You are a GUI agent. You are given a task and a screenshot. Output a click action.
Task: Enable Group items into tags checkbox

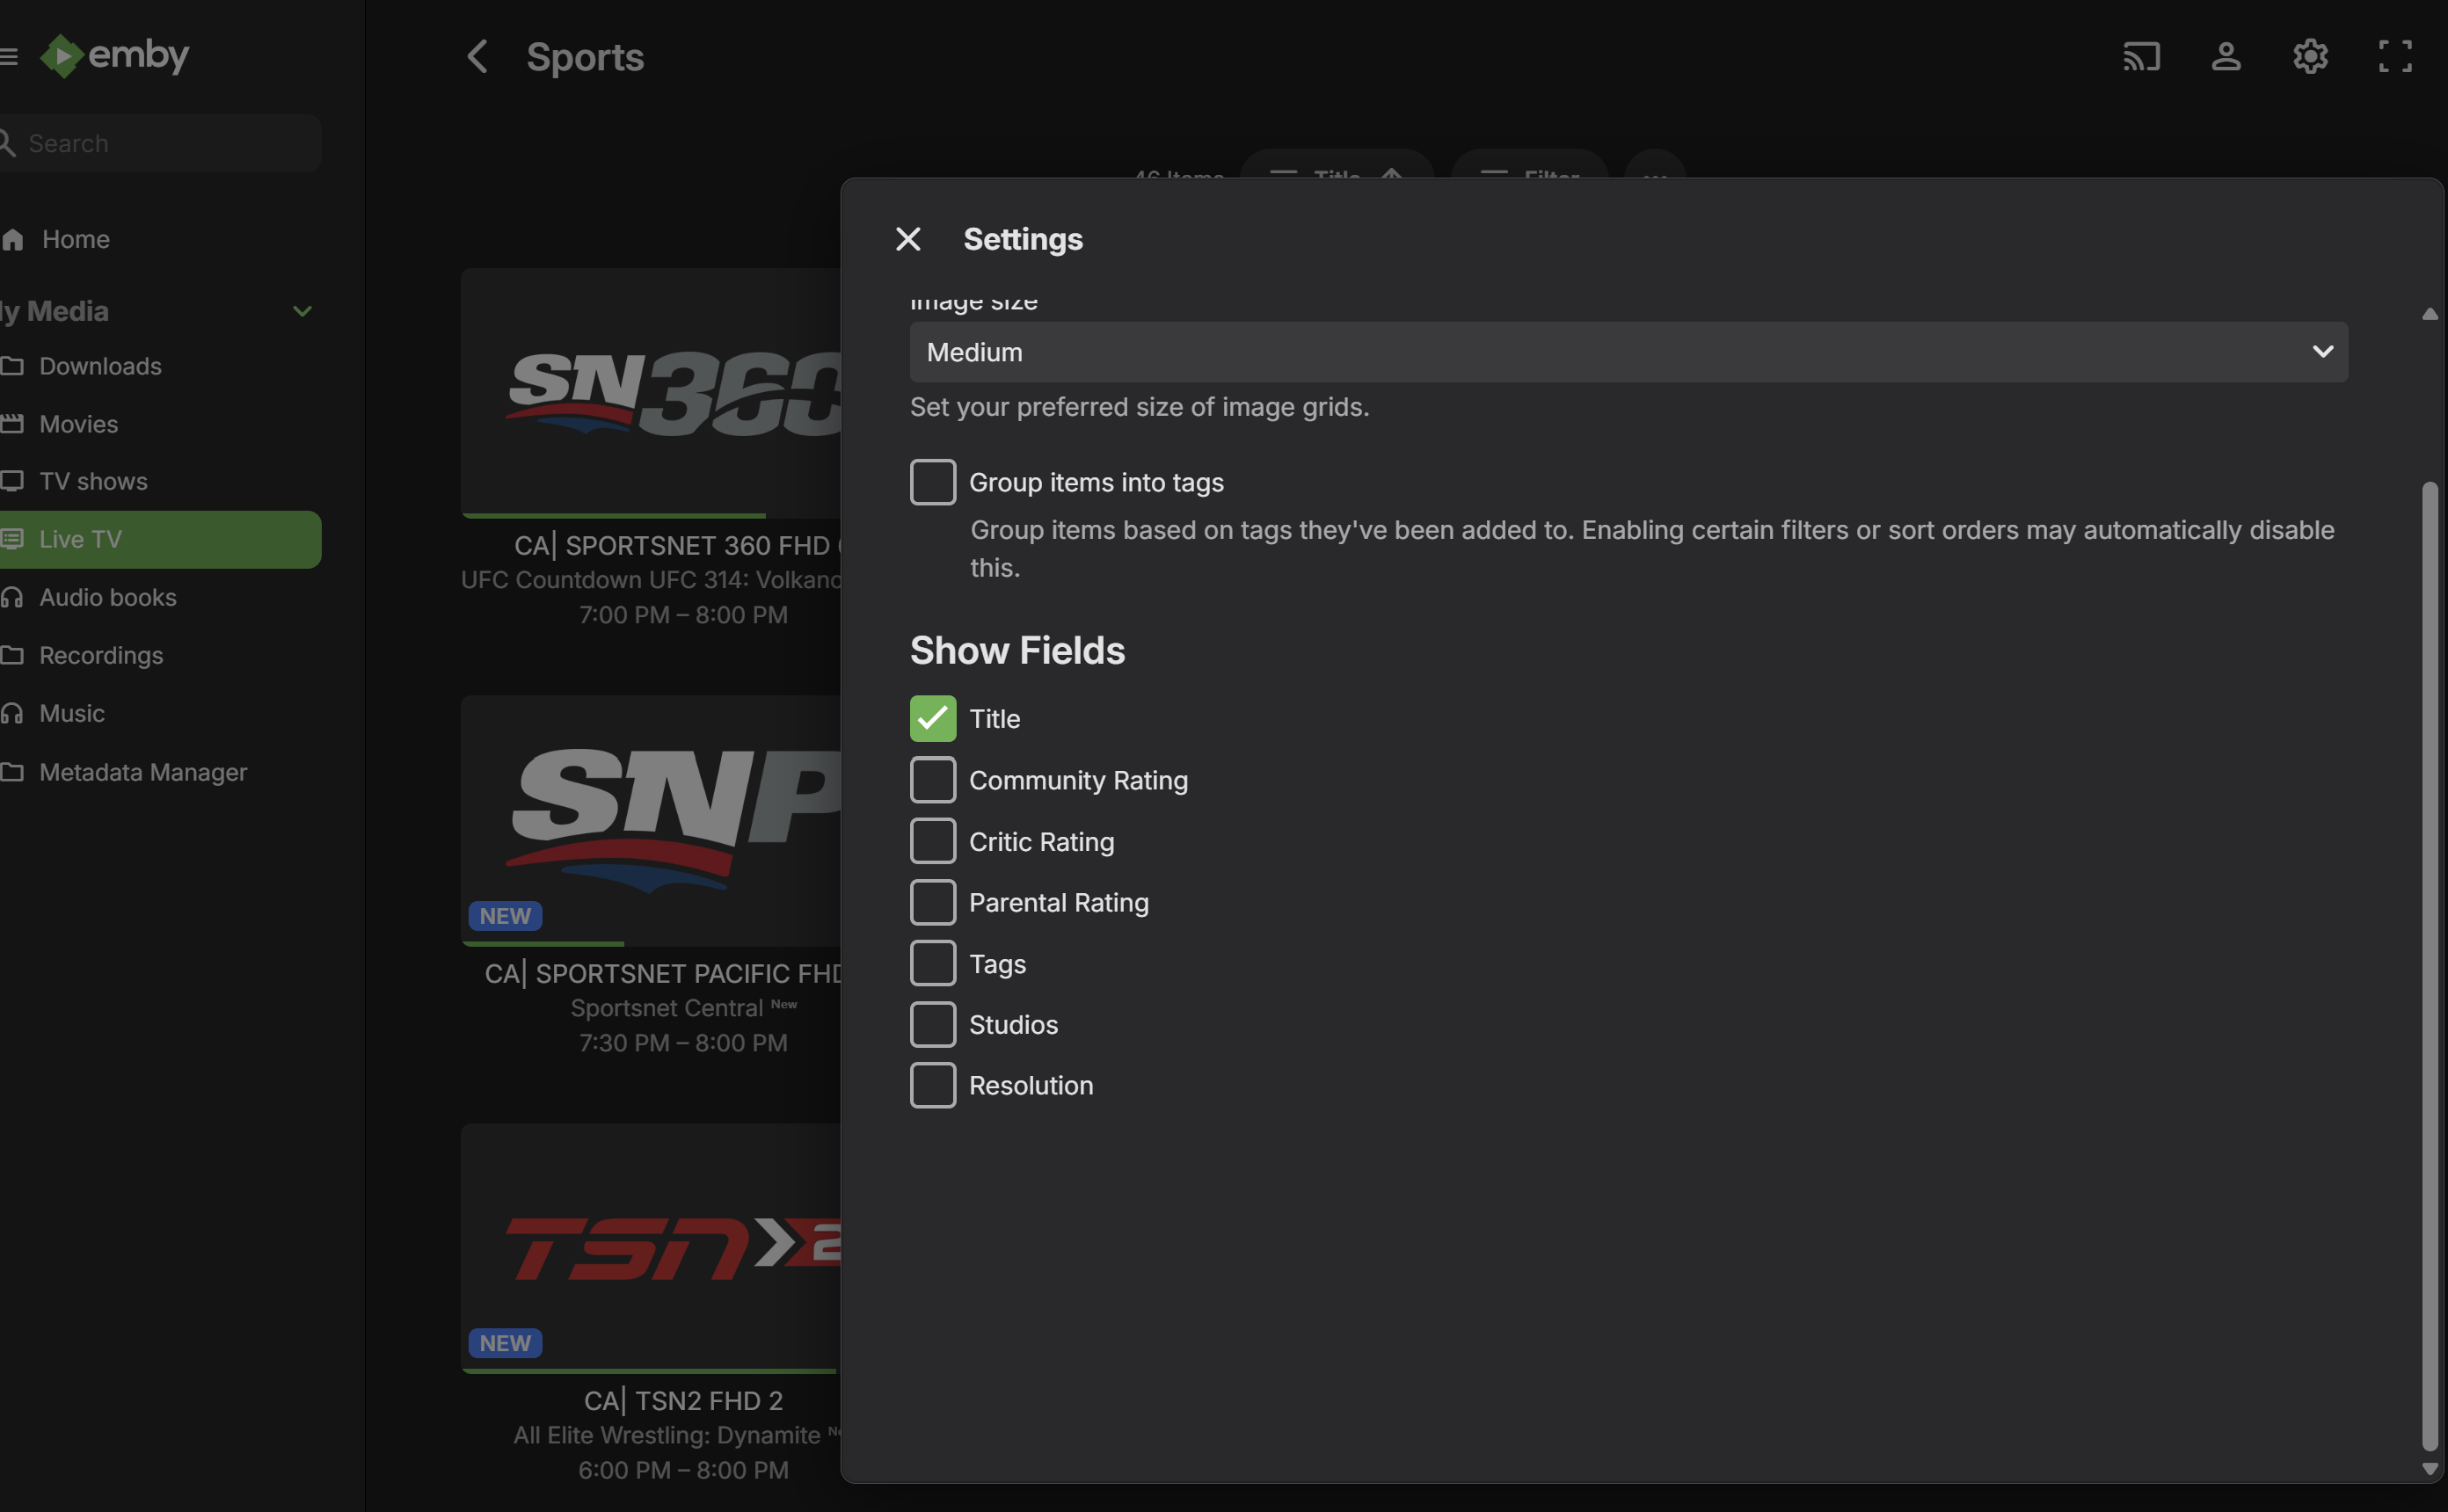pyautogui.click(x=932, y=482)
